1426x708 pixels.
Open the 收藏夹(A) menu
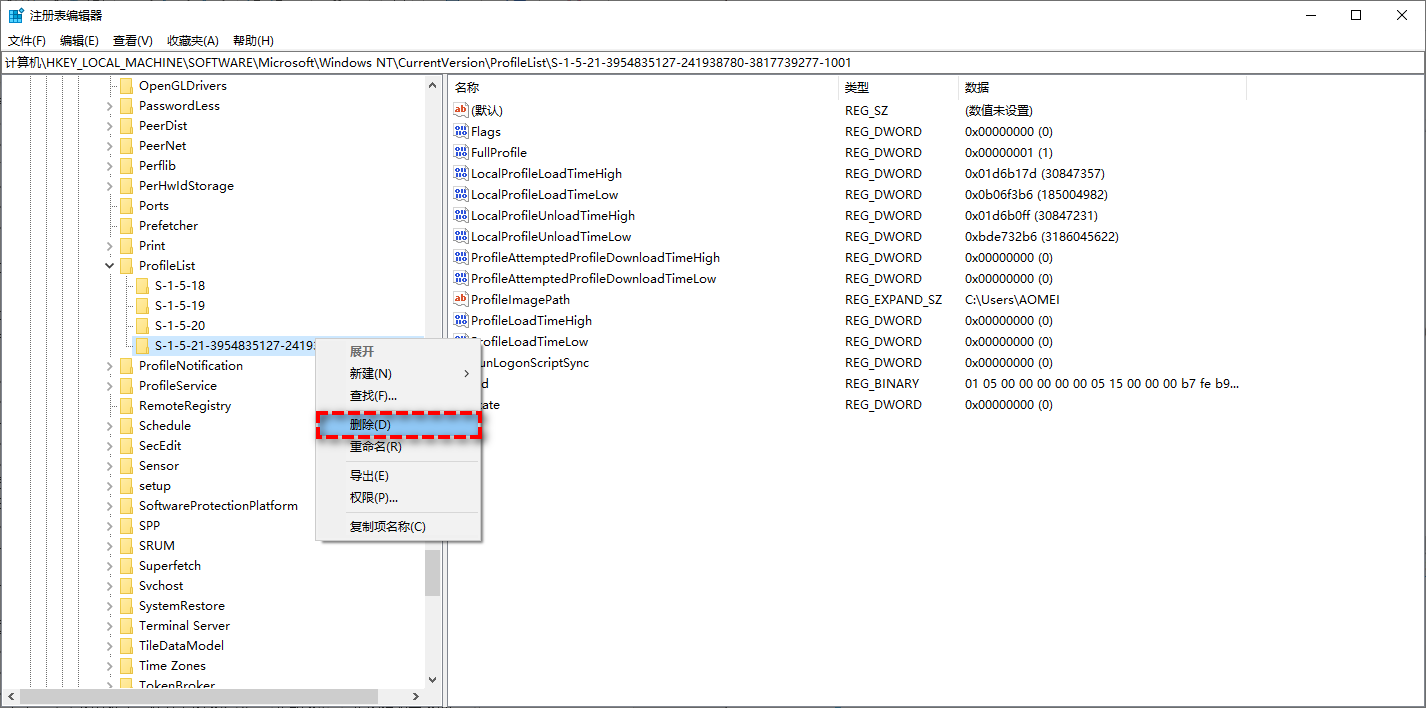pyautogui.click(x=192, y=41)
